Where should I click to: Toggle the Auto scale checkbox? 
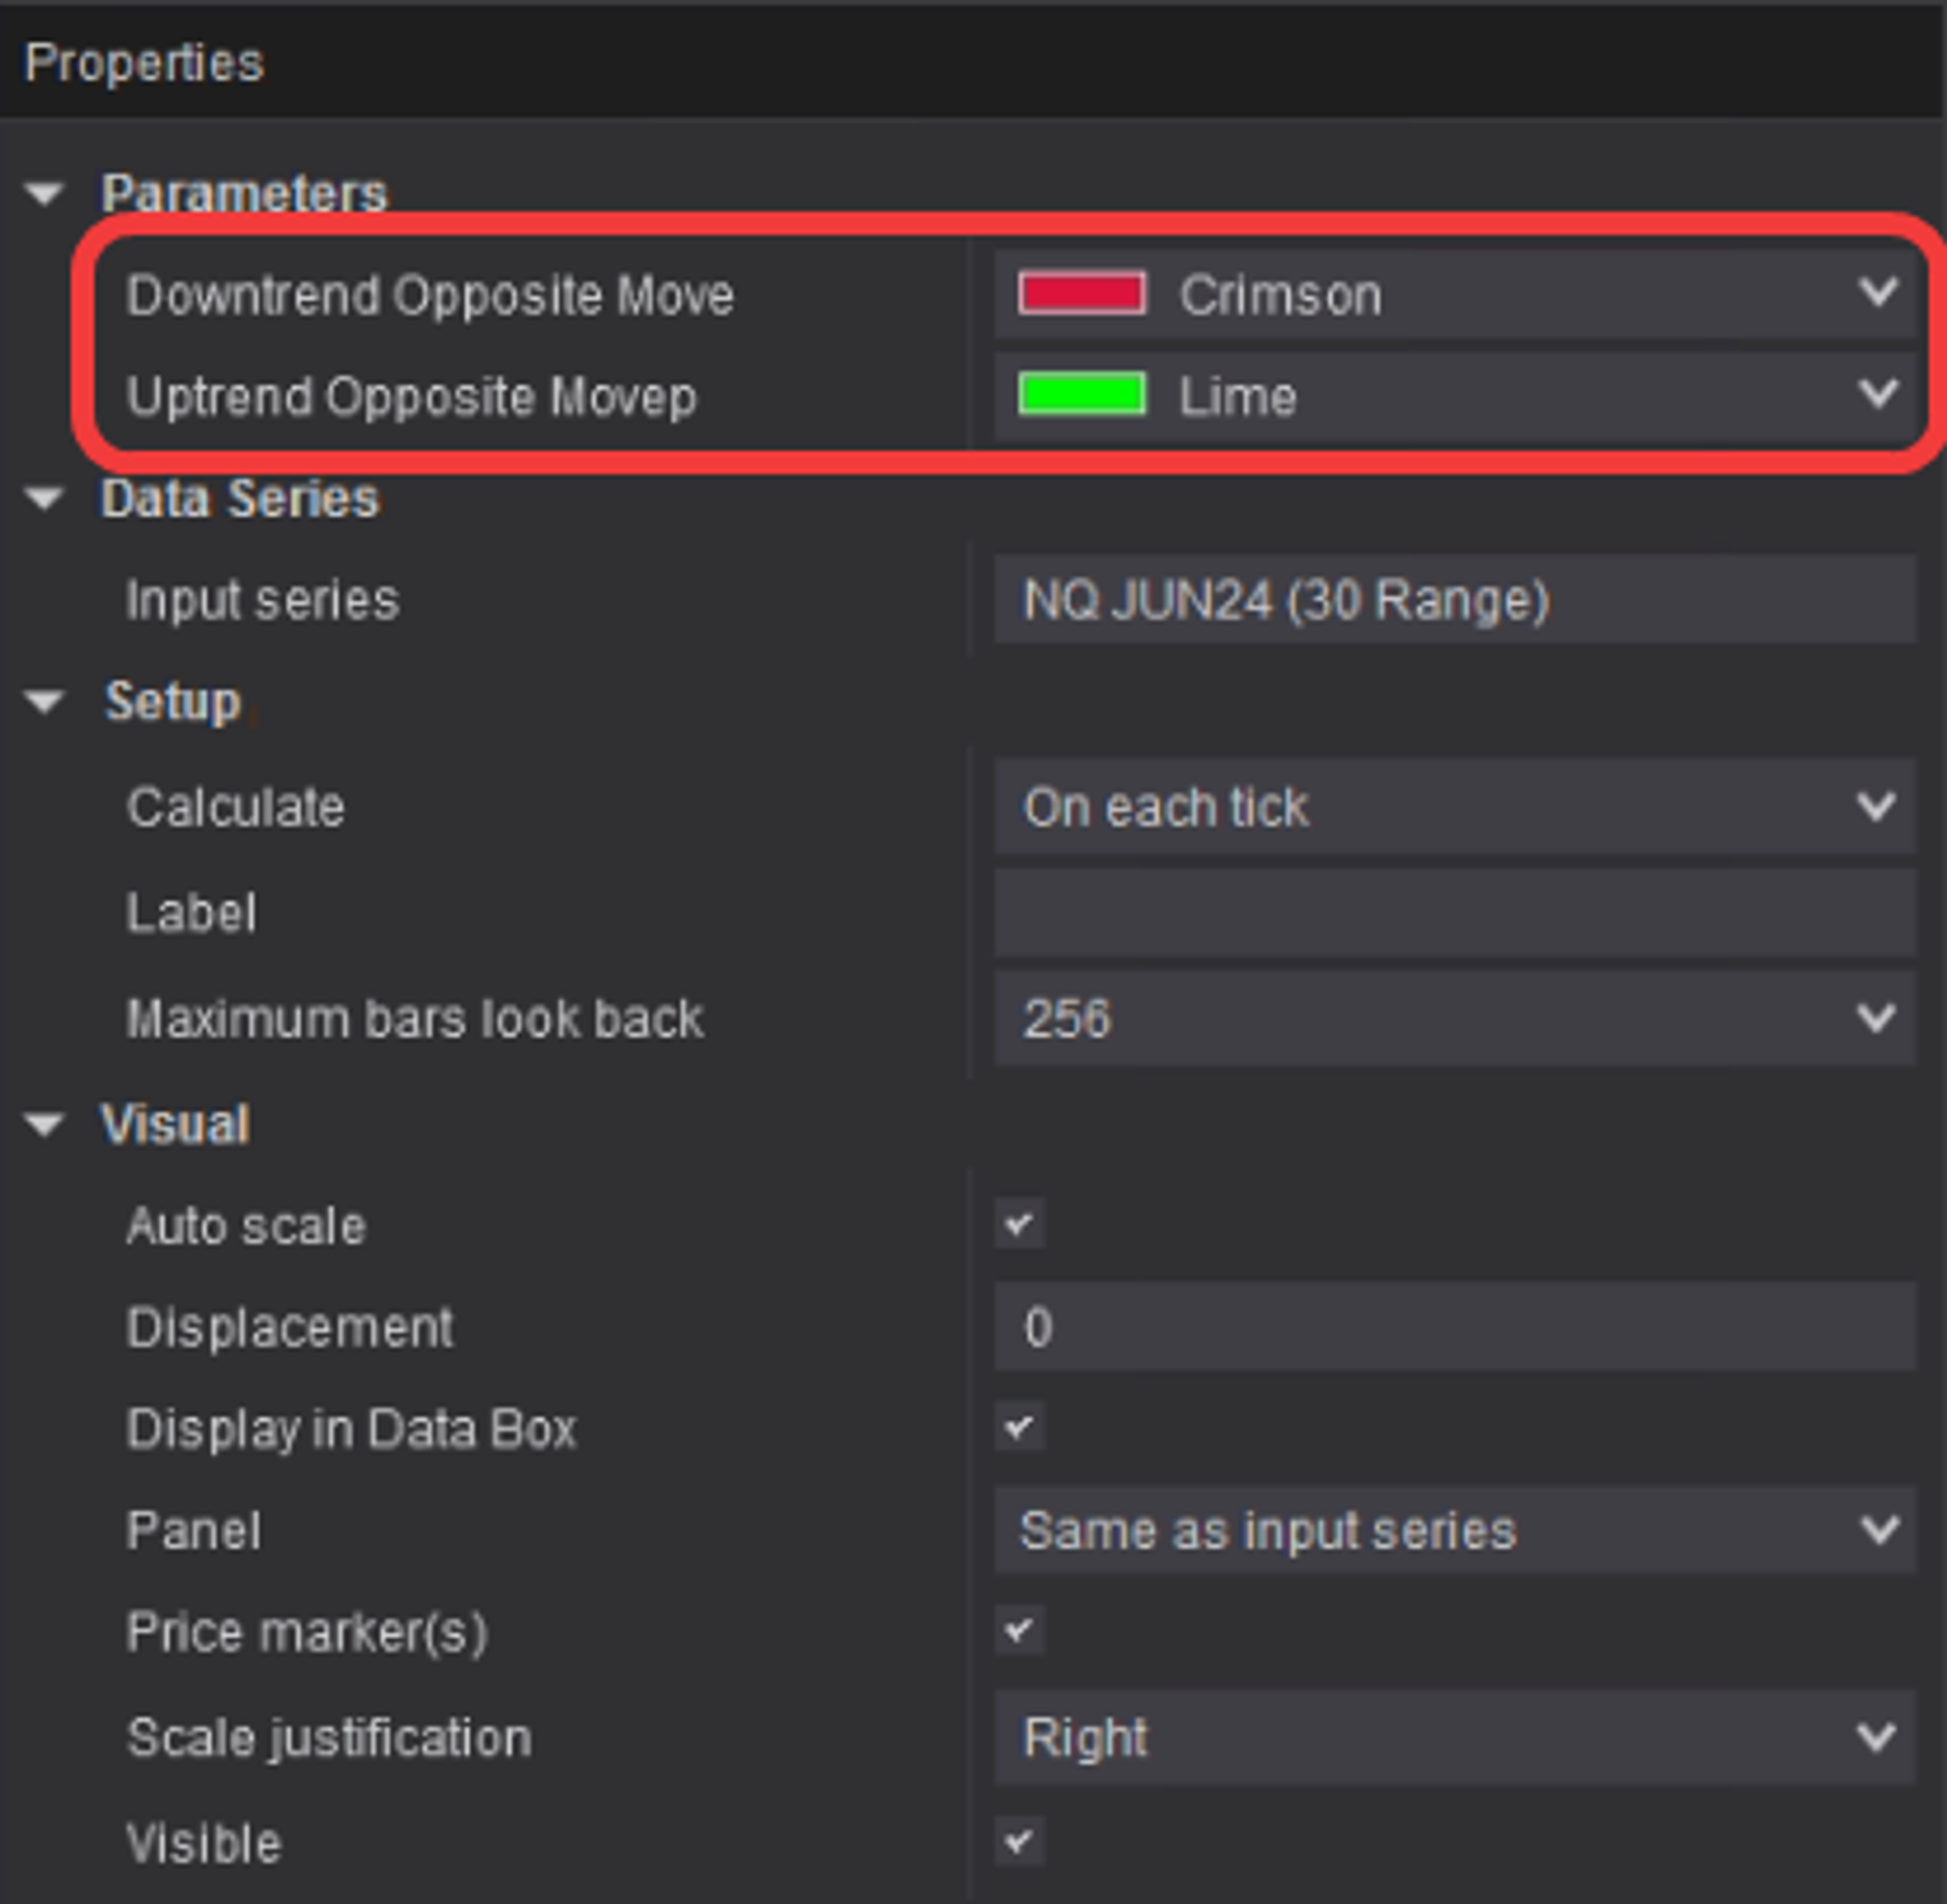click(1019, 1224)
